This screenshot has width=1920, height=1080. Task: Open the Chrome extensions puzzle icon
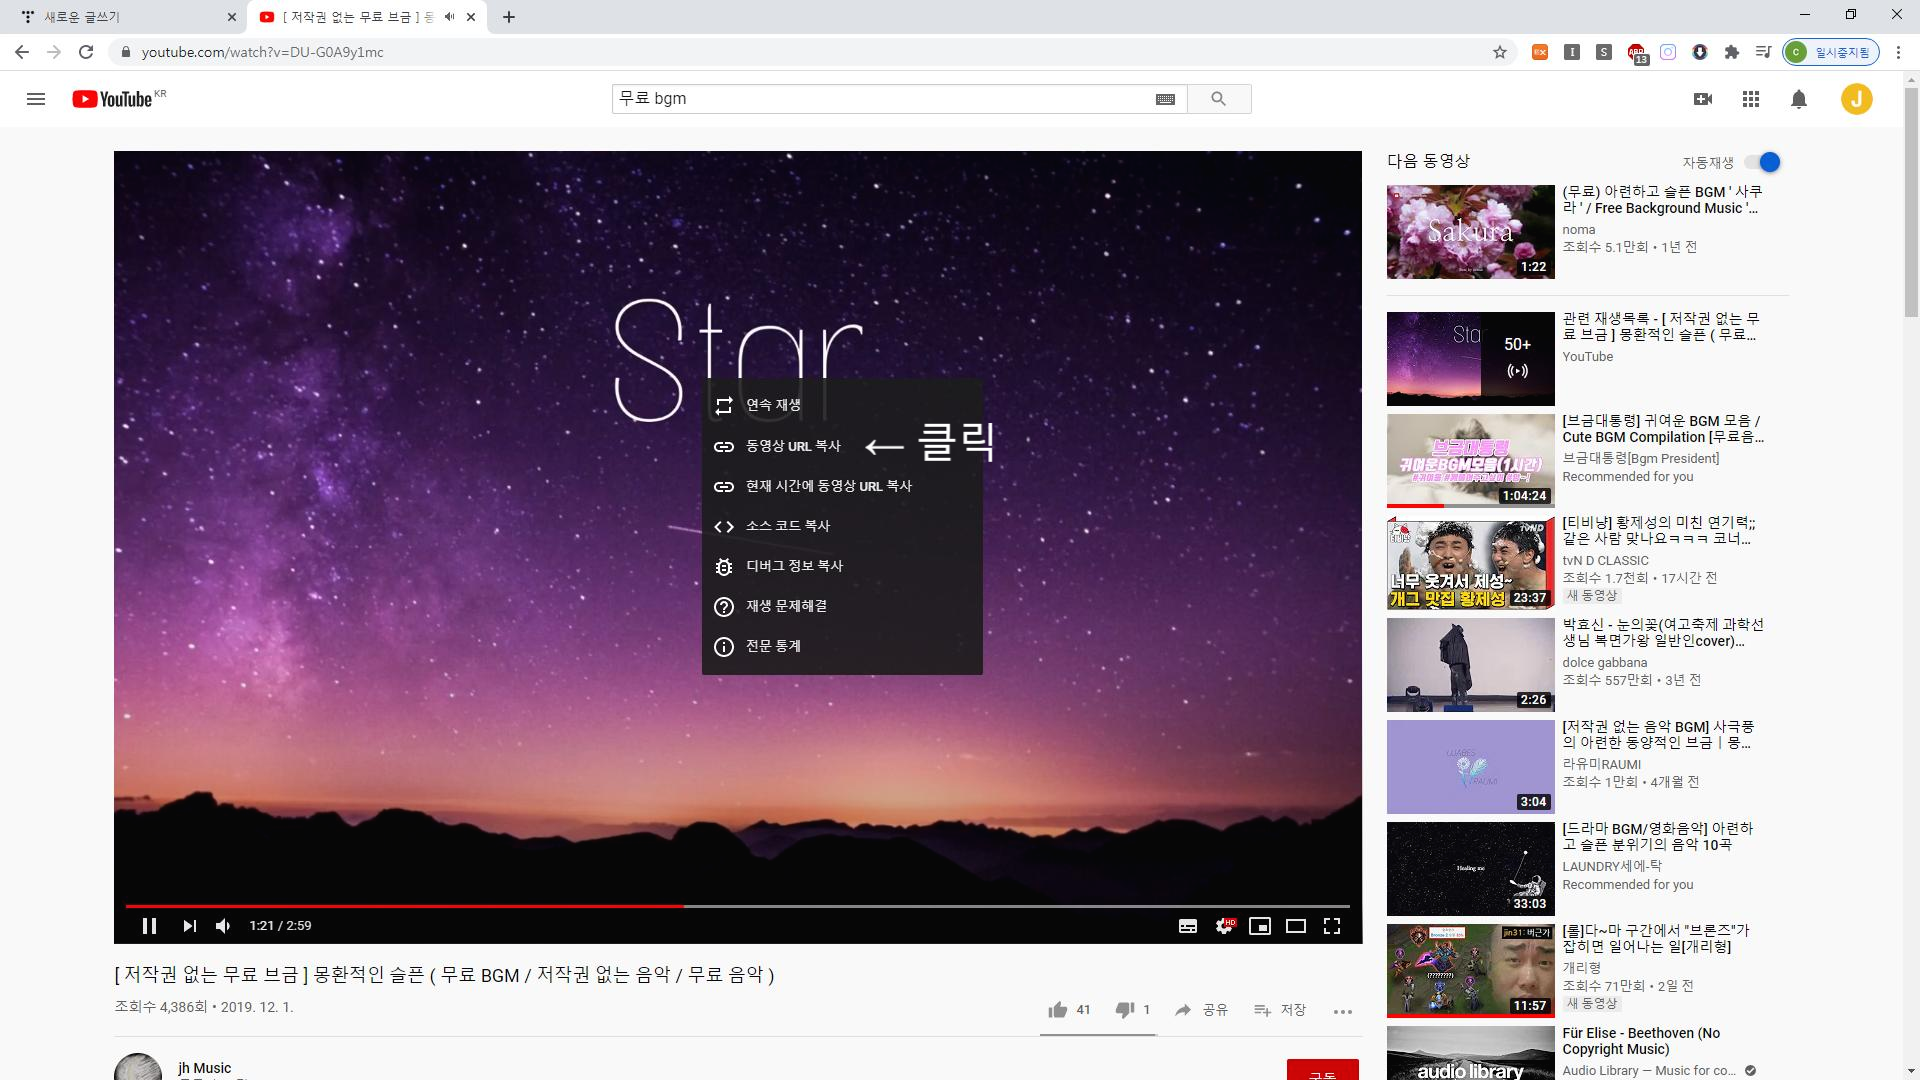point(1732,52)
